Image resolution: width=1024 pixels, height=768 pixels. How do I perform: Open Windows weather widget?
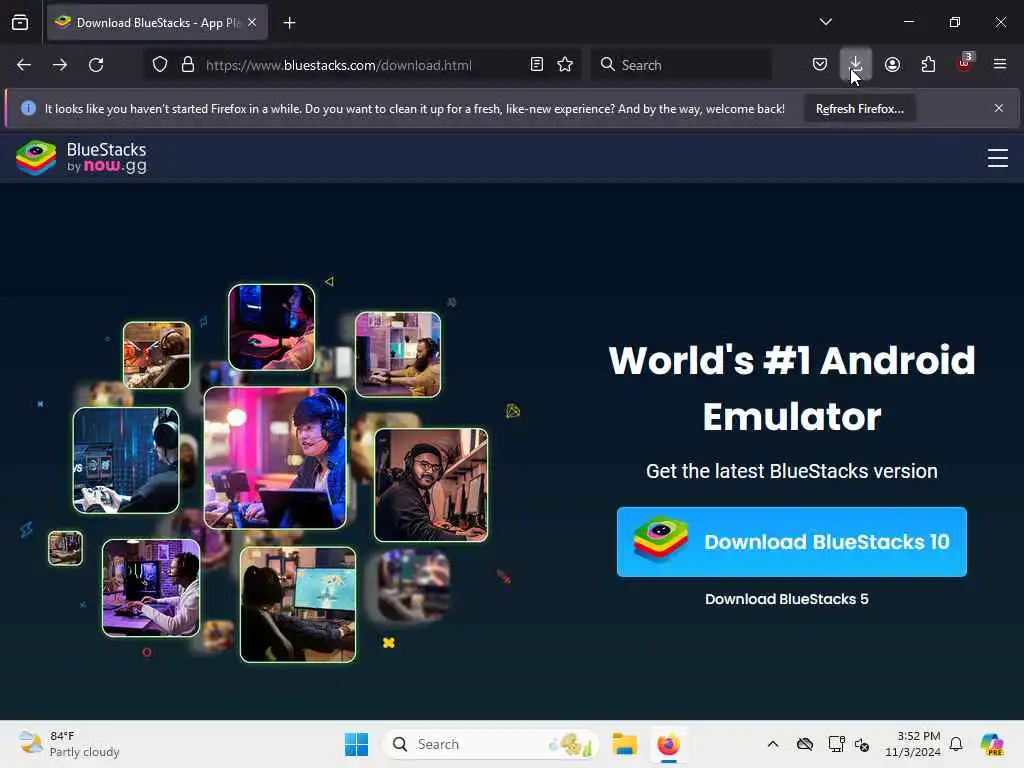[x=69, y=744]
